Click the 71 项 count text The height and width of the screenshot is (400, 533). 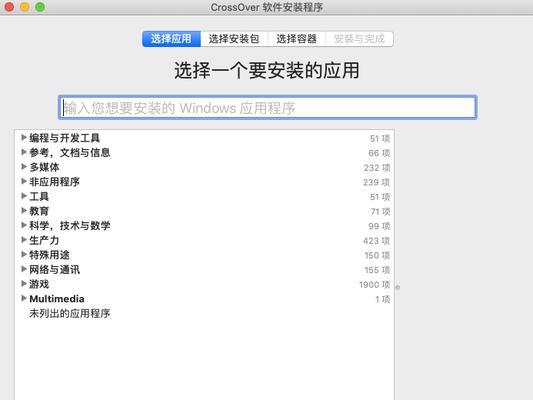(380, 211)
